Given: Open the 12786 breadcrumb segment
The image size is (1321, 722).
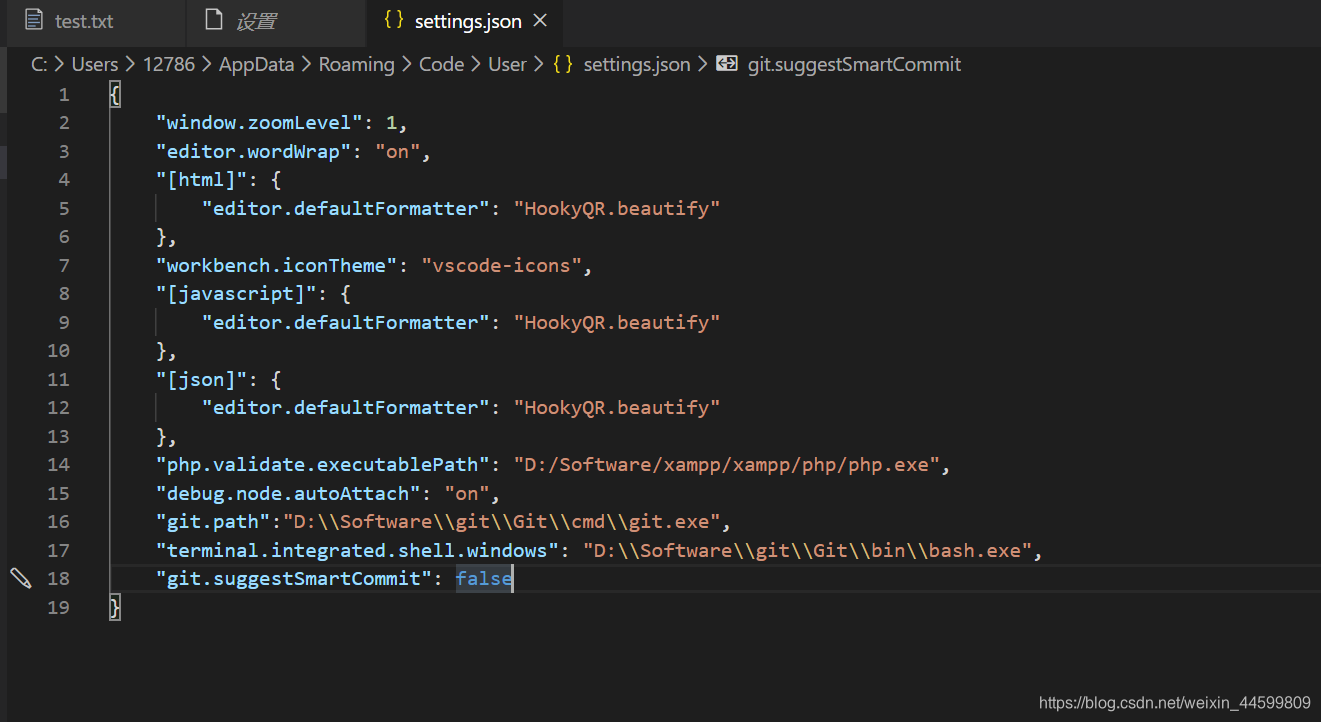Looking at the screenshot, I should [x=168, y=64].
